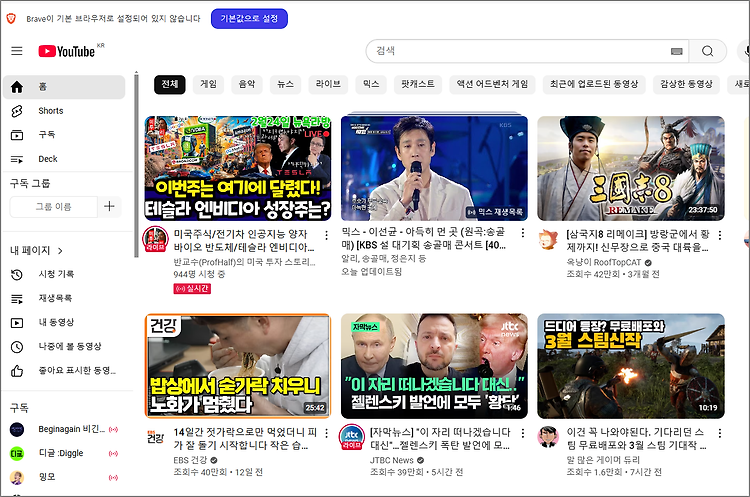The image size is (750, 497).
Task: Select the 액션 어드벤처 게임 chip
Action: pyautogui.click(x=492, y=84)
